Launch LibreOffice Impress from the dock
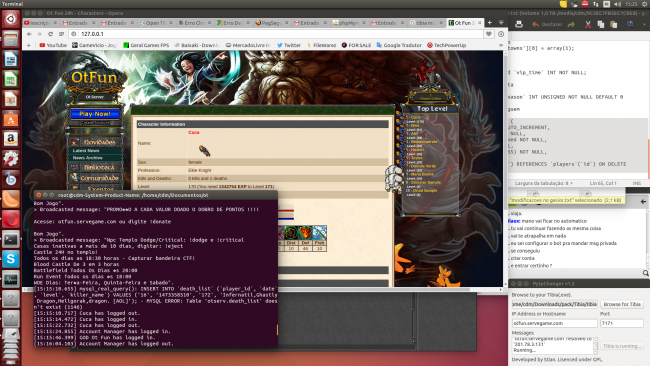This screenshot has width=650, height=366. (x=11, y=99)
